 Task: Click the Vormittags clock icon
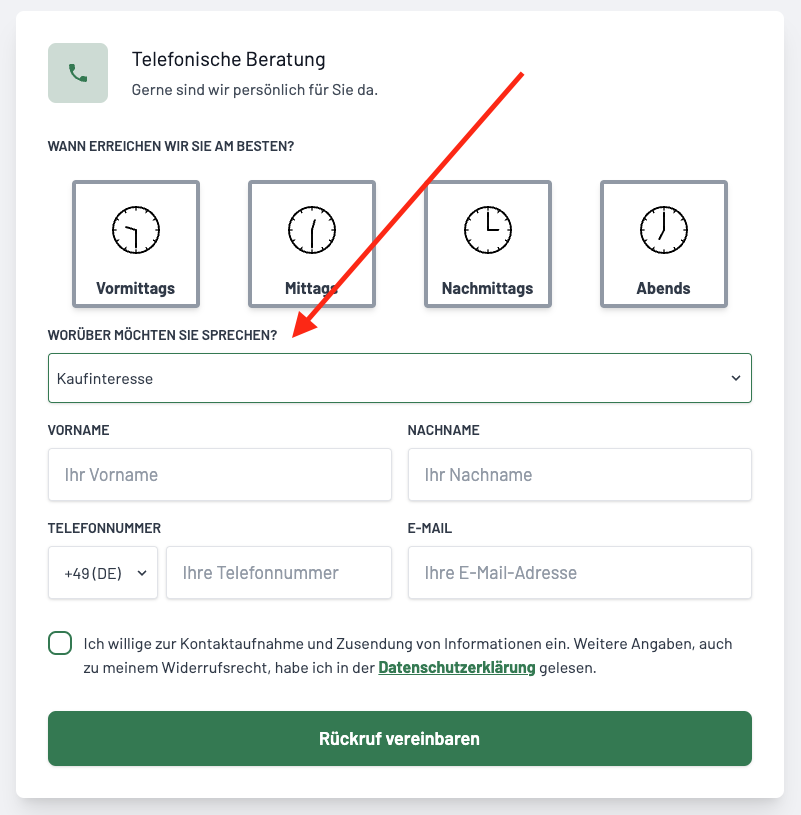[x=136, y=230]
